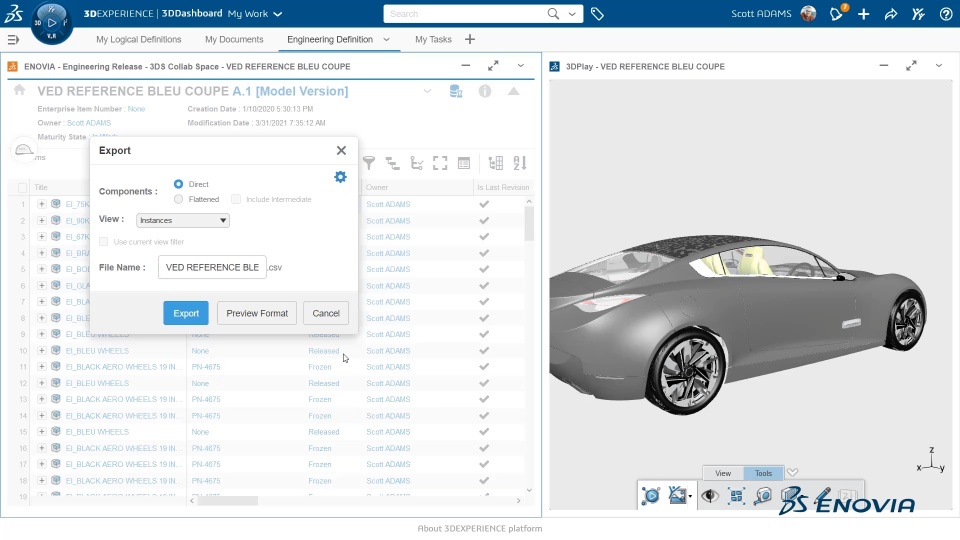The width and height of the screenshot is (960, 540).
Task: Click the plus add content icon
Action: click(863, 13)
